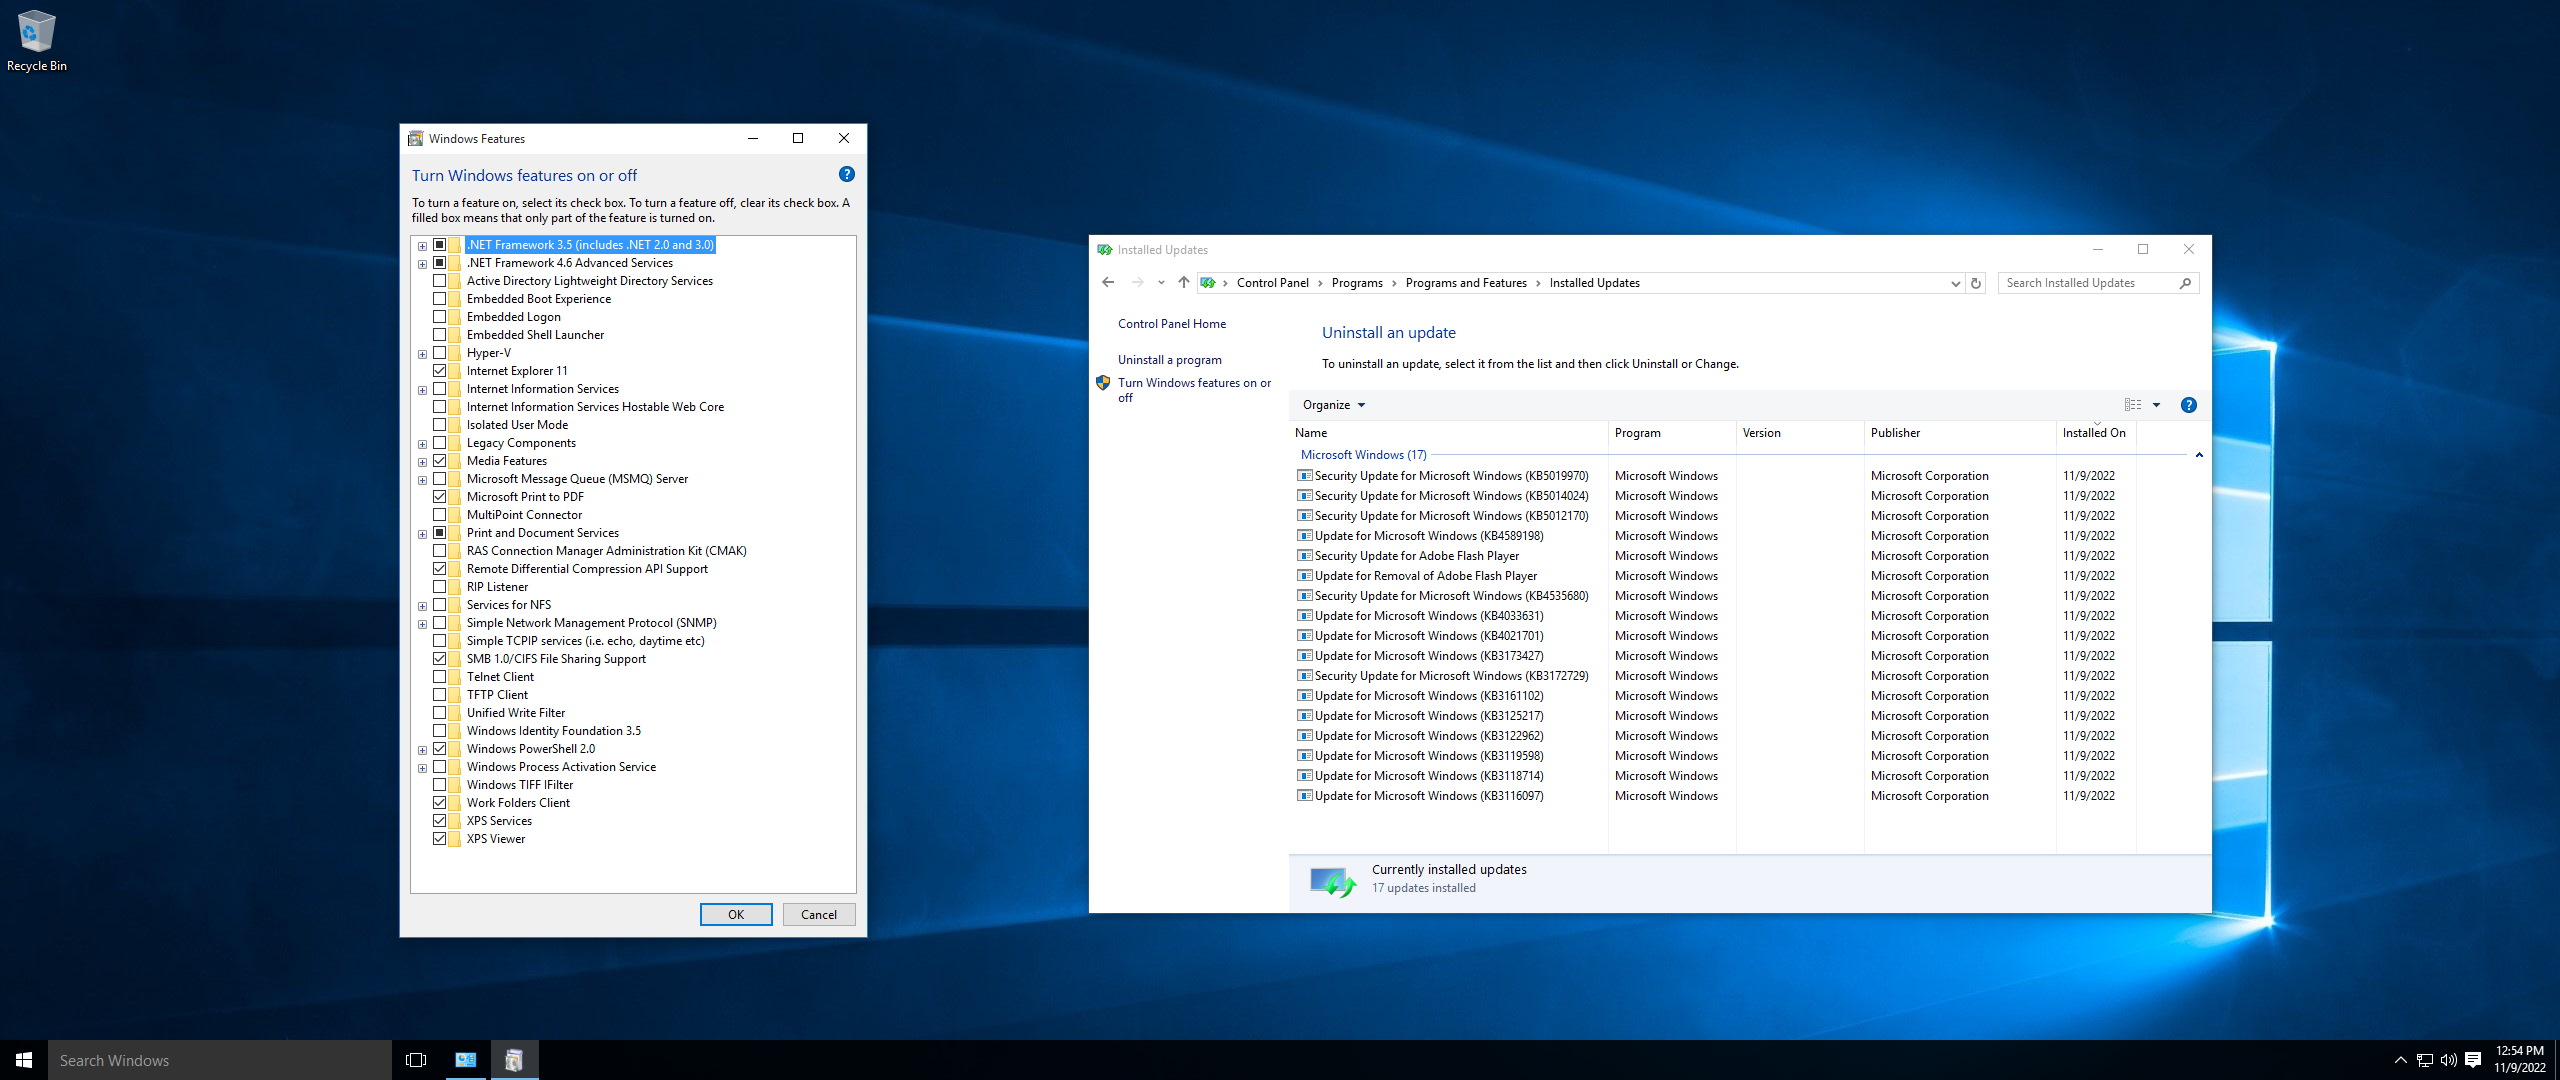Uncheck Internet Explorer 11 feature

tap(439, 371)
